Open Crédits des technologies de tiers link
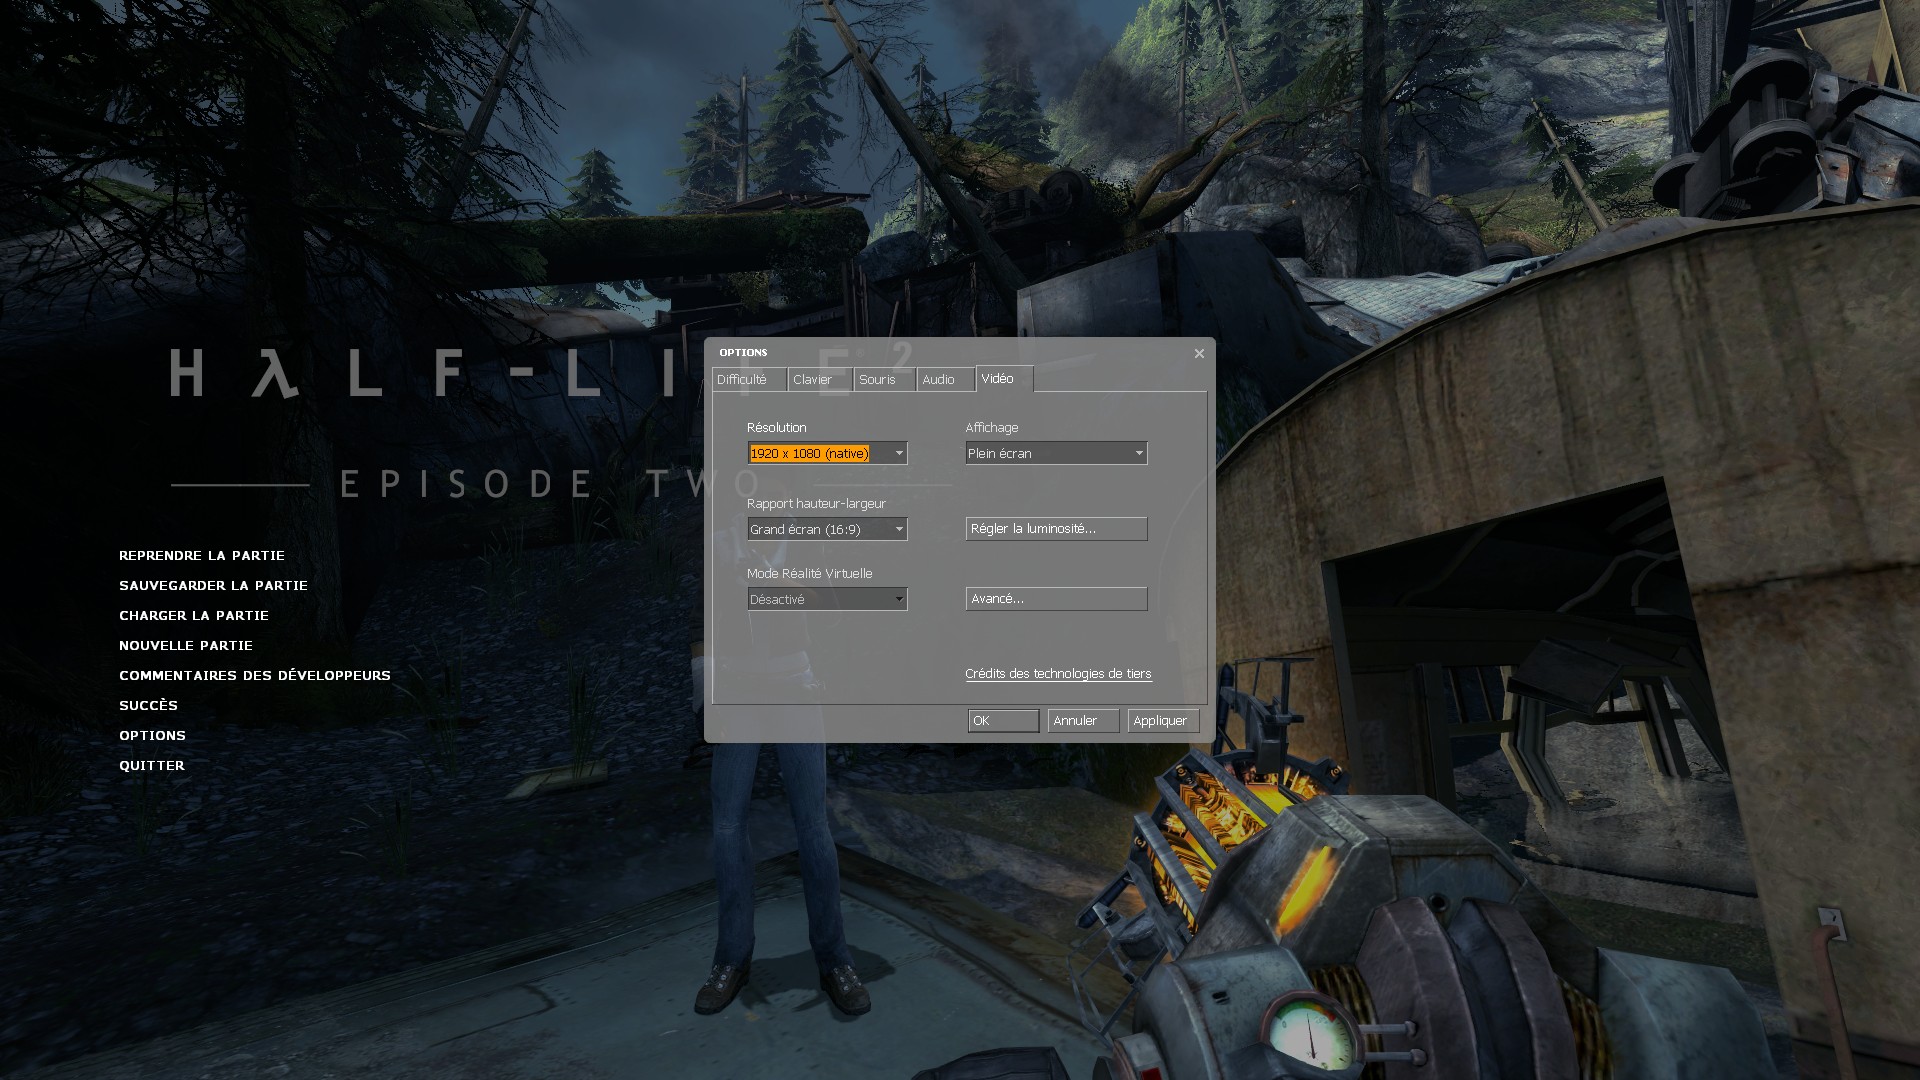The image size is (1920, 1080). tap(1058, 674)
